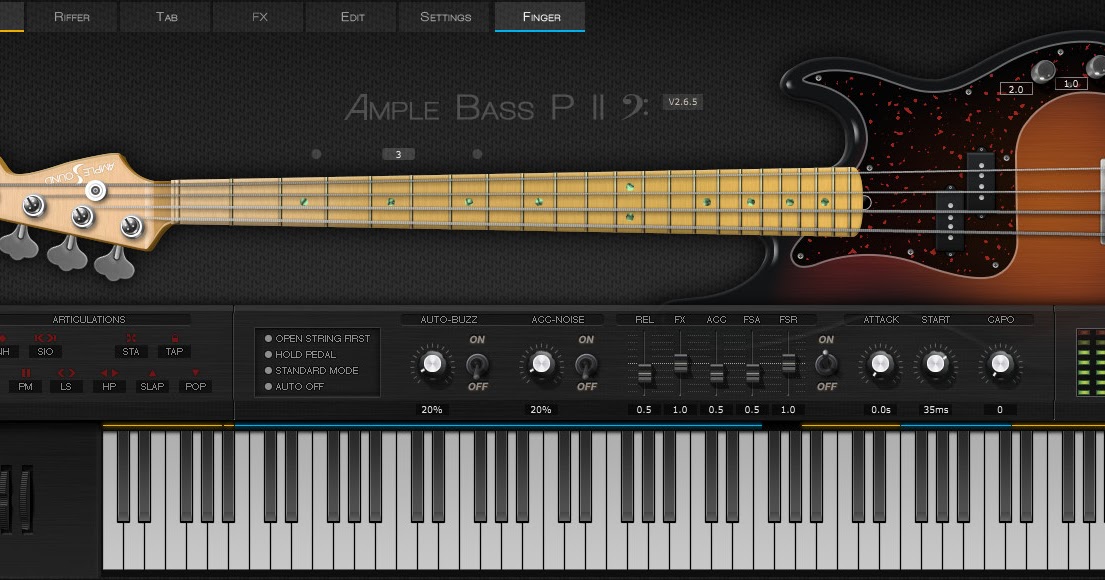Click the fret indicator showing 3
This screenshot has width=1105, height=580.
click(x=398, y=154)
